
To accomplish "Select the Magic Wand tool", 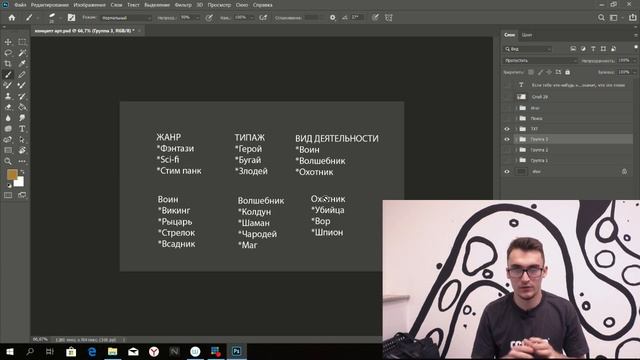I will pos(22,53).
